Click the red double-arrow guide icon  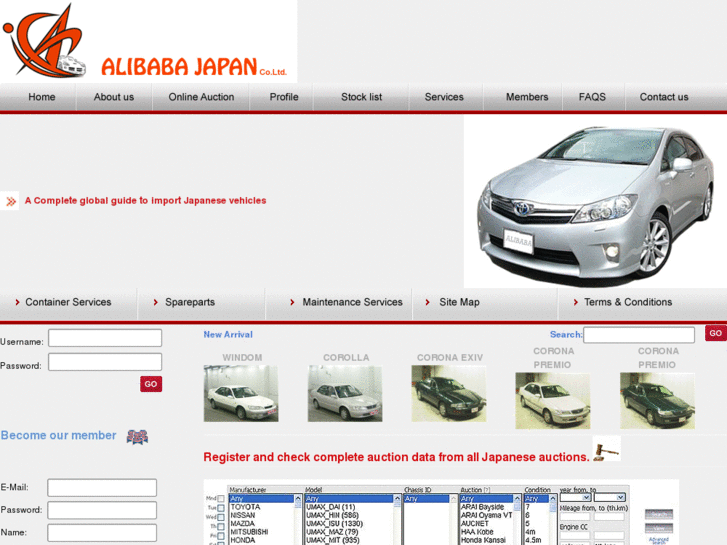10,201
